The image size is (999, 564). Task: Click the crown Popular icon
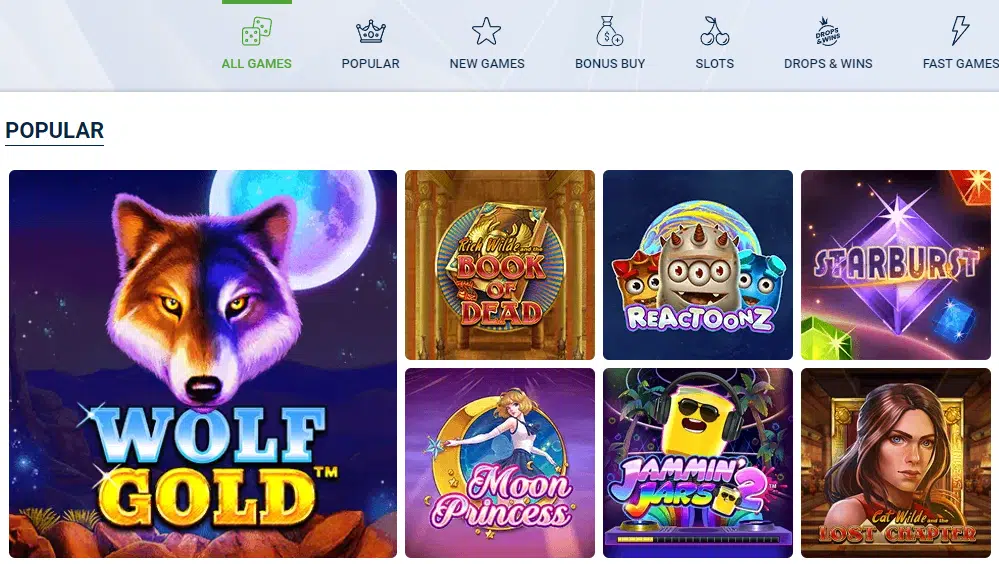point(371,31)
